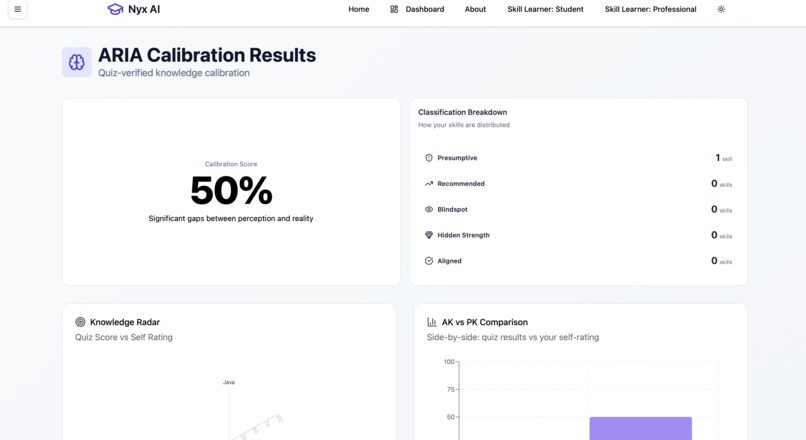The height and width of the screenshot is (440, 806).
Task: Click the Aligned label
Action: pos(449,261)
